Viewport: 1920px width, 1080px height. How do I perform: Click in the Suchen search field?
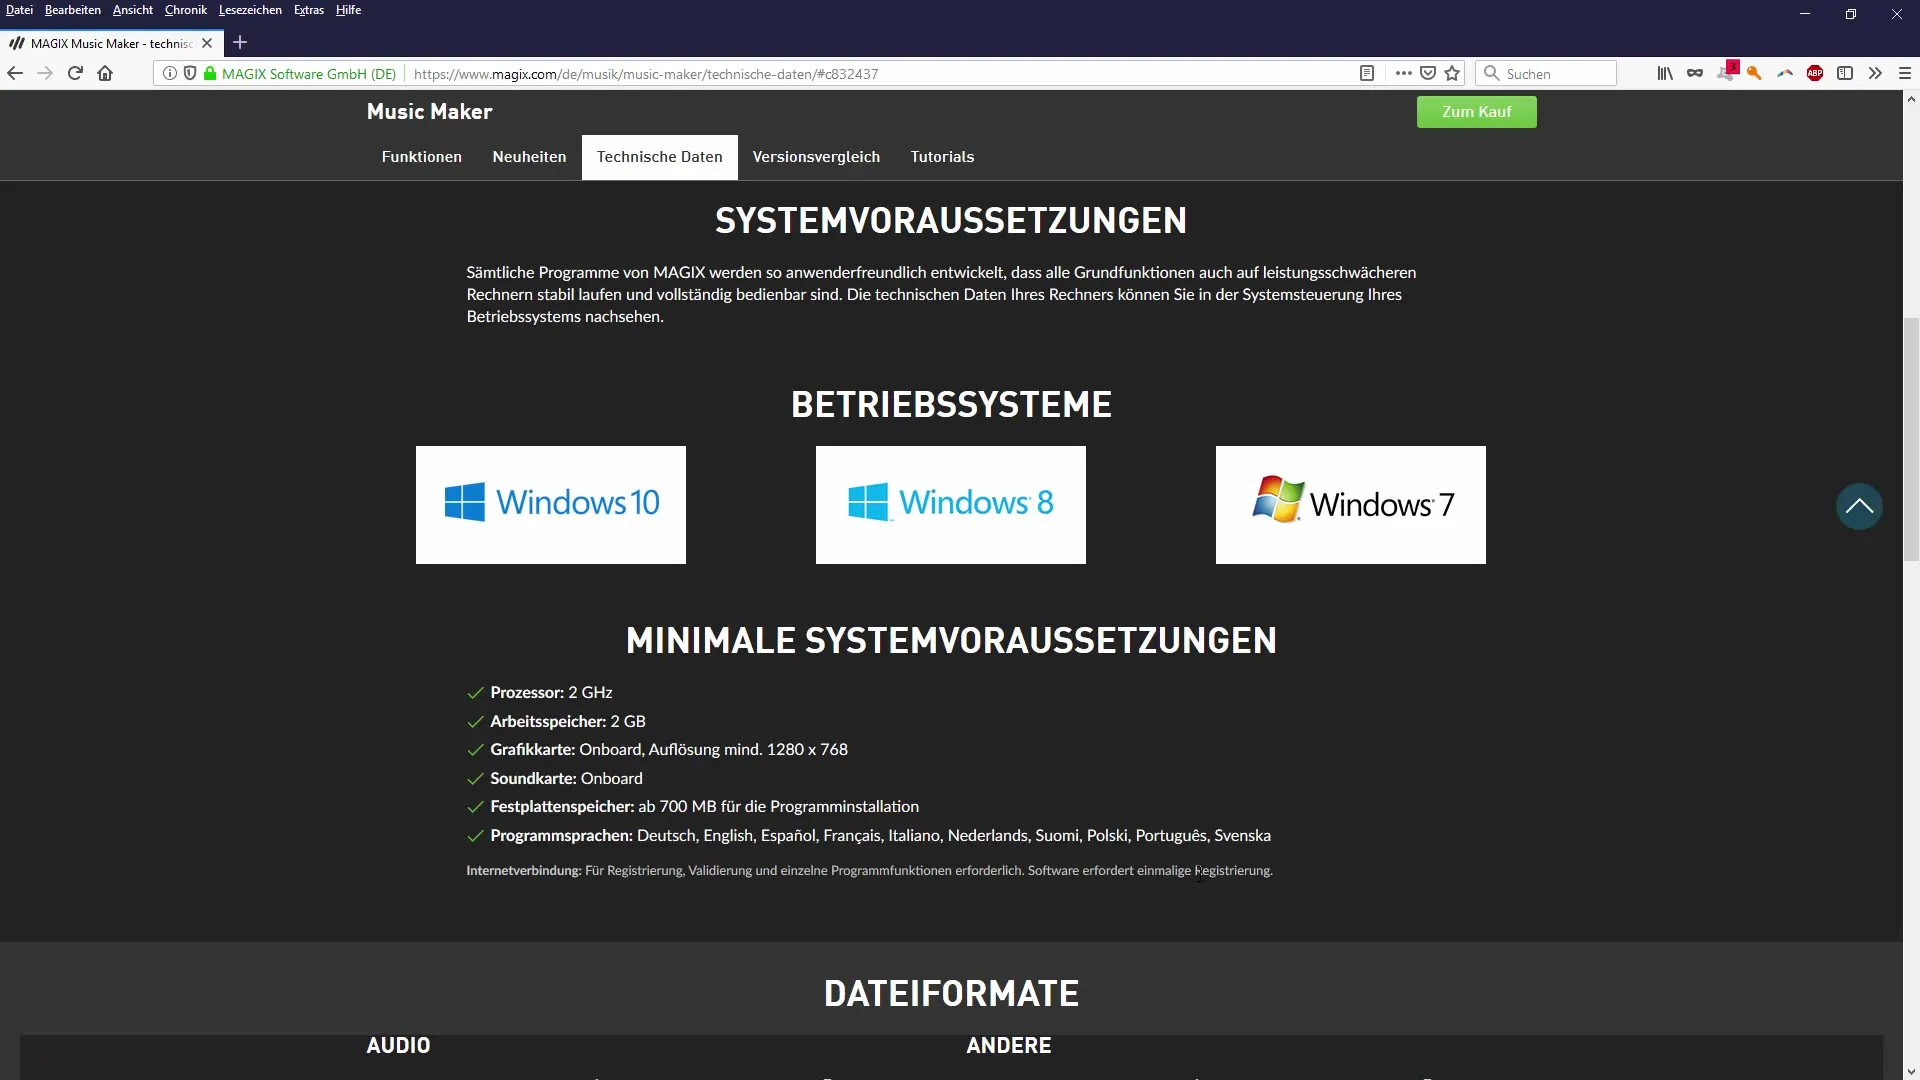(x=1555, y=74)
